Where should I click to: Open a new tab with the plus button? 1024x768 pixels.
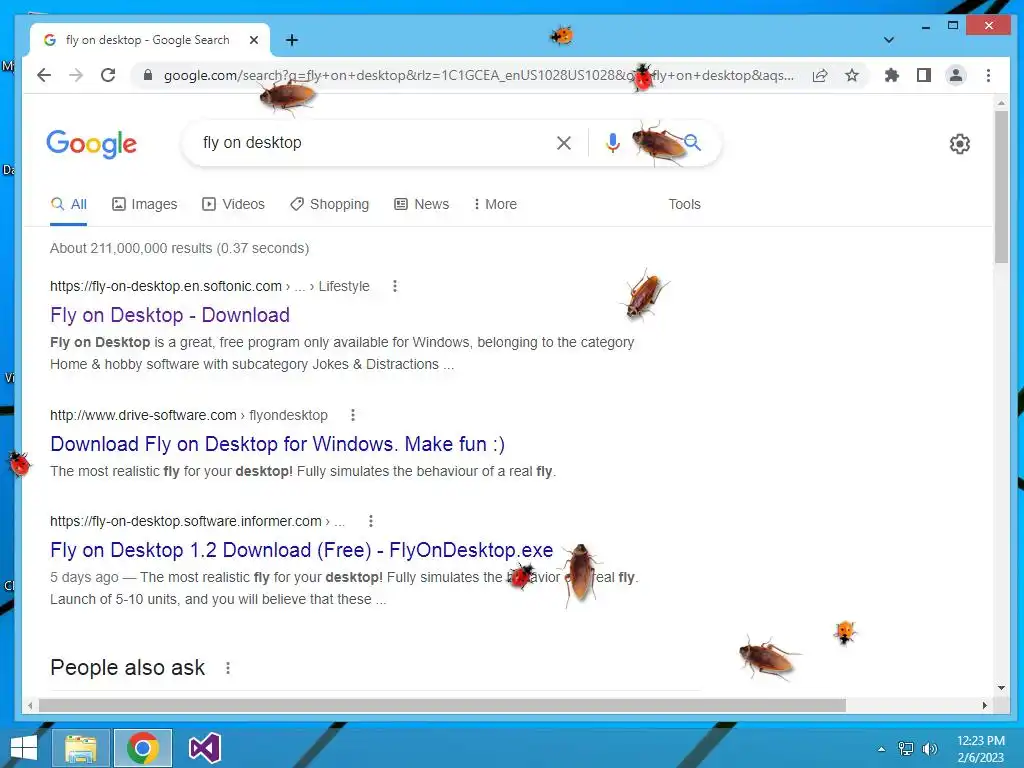tap(292, 40)
